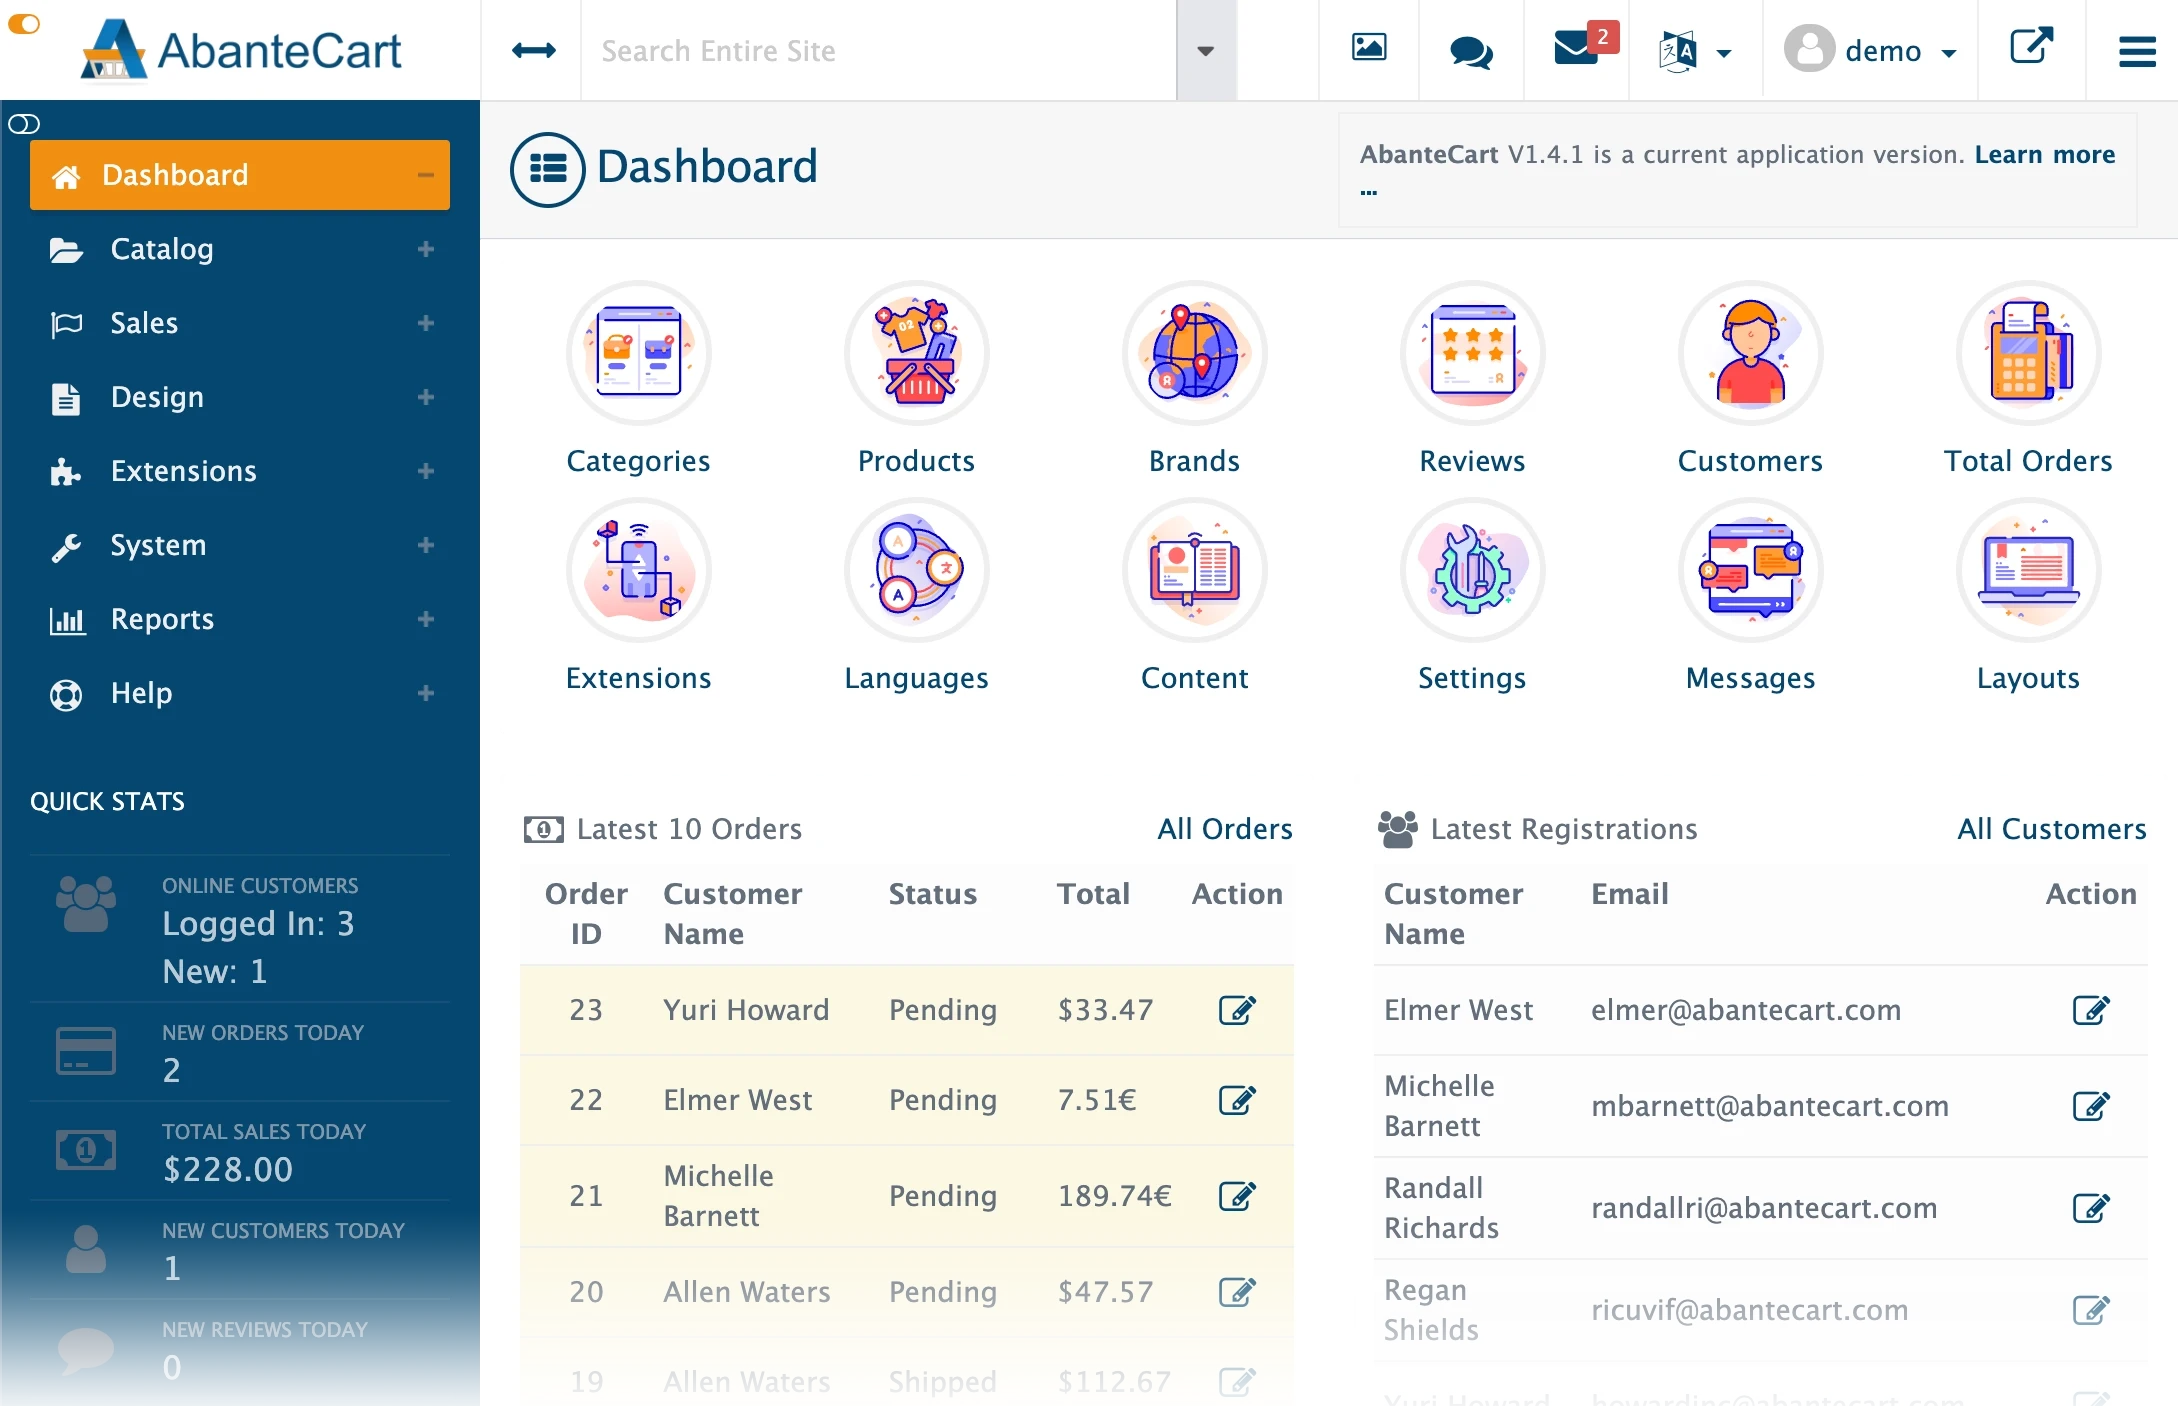Edit customer ricuvif@abantecart.com
2178x1406 pixels.
(2091, 1310)
